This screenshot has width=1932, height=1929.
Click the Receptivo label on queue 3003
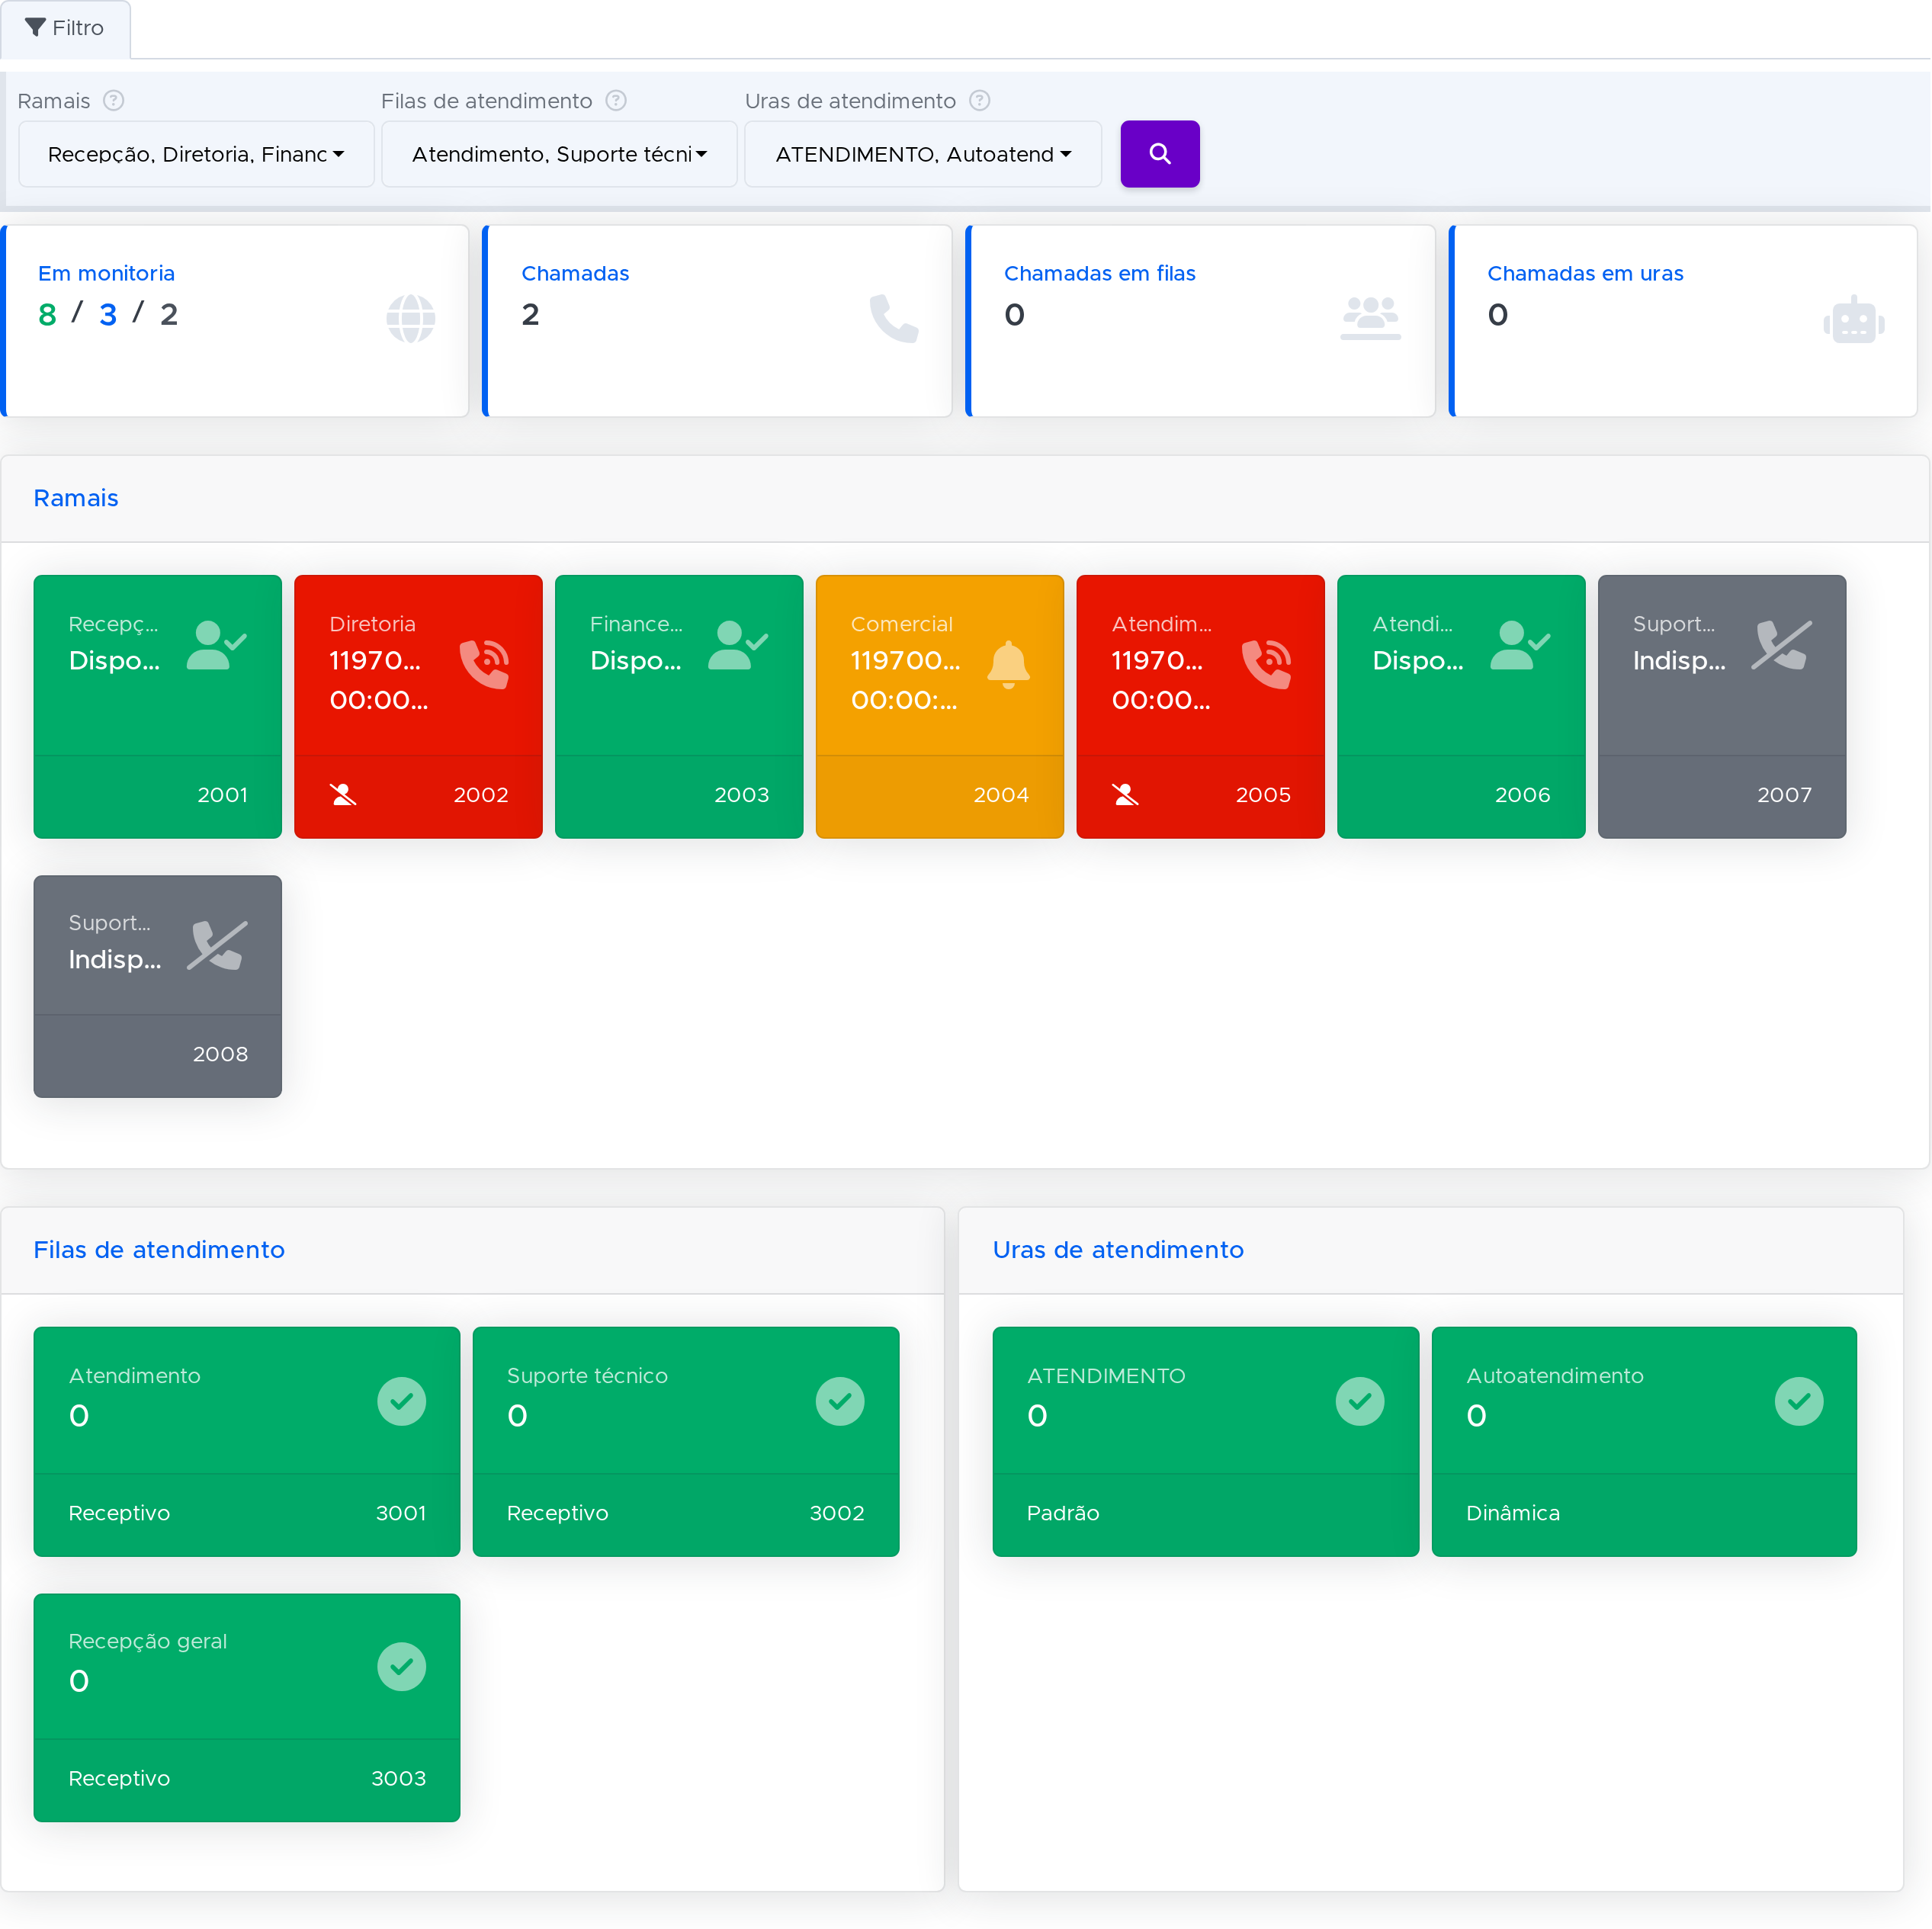119,1777
